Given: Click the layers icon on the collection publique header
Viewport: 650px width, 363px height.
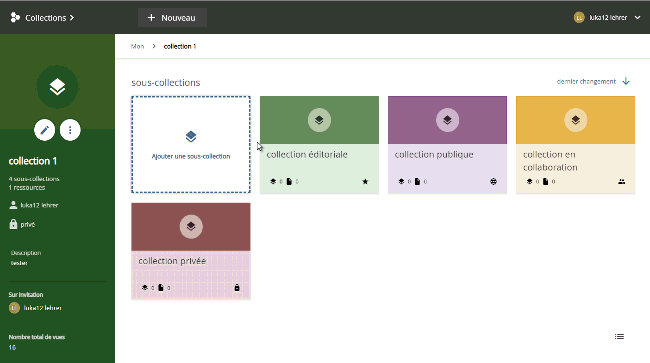Looking at the screenshot, I should click(447, 120).
